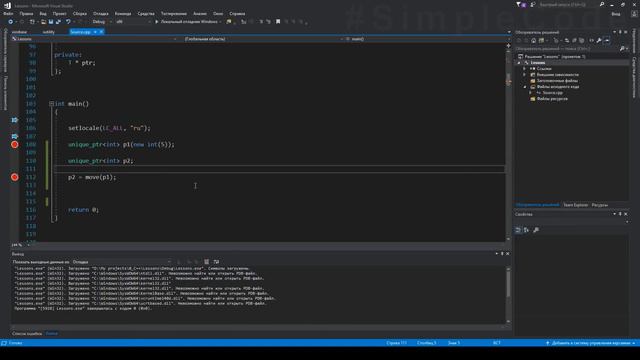Close the Source.cpp editor tab
The width and height of the screenshot is (640, 360).
coord(101,32)
